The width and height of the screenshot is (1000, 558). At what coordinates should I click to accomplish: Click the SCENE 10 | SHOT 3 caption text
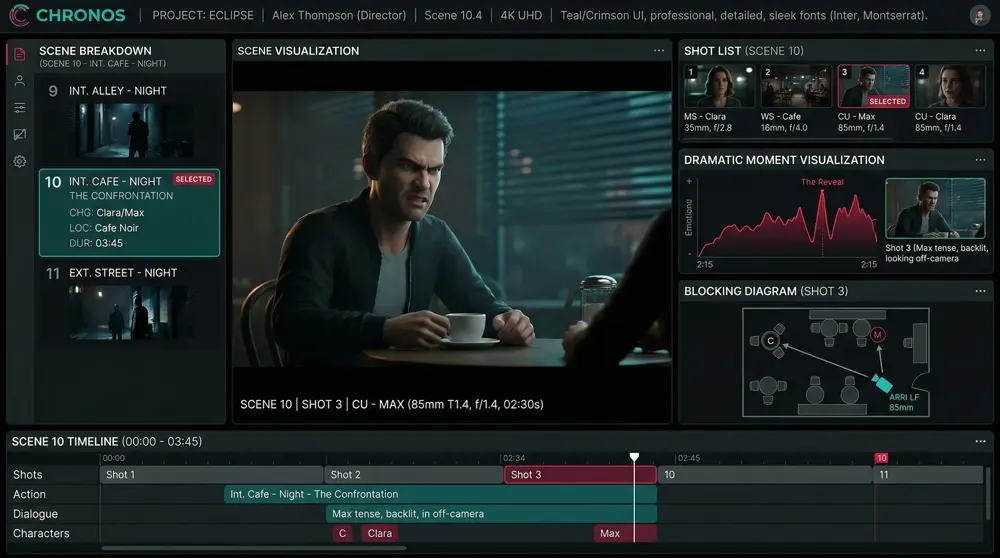click(392, 404)
